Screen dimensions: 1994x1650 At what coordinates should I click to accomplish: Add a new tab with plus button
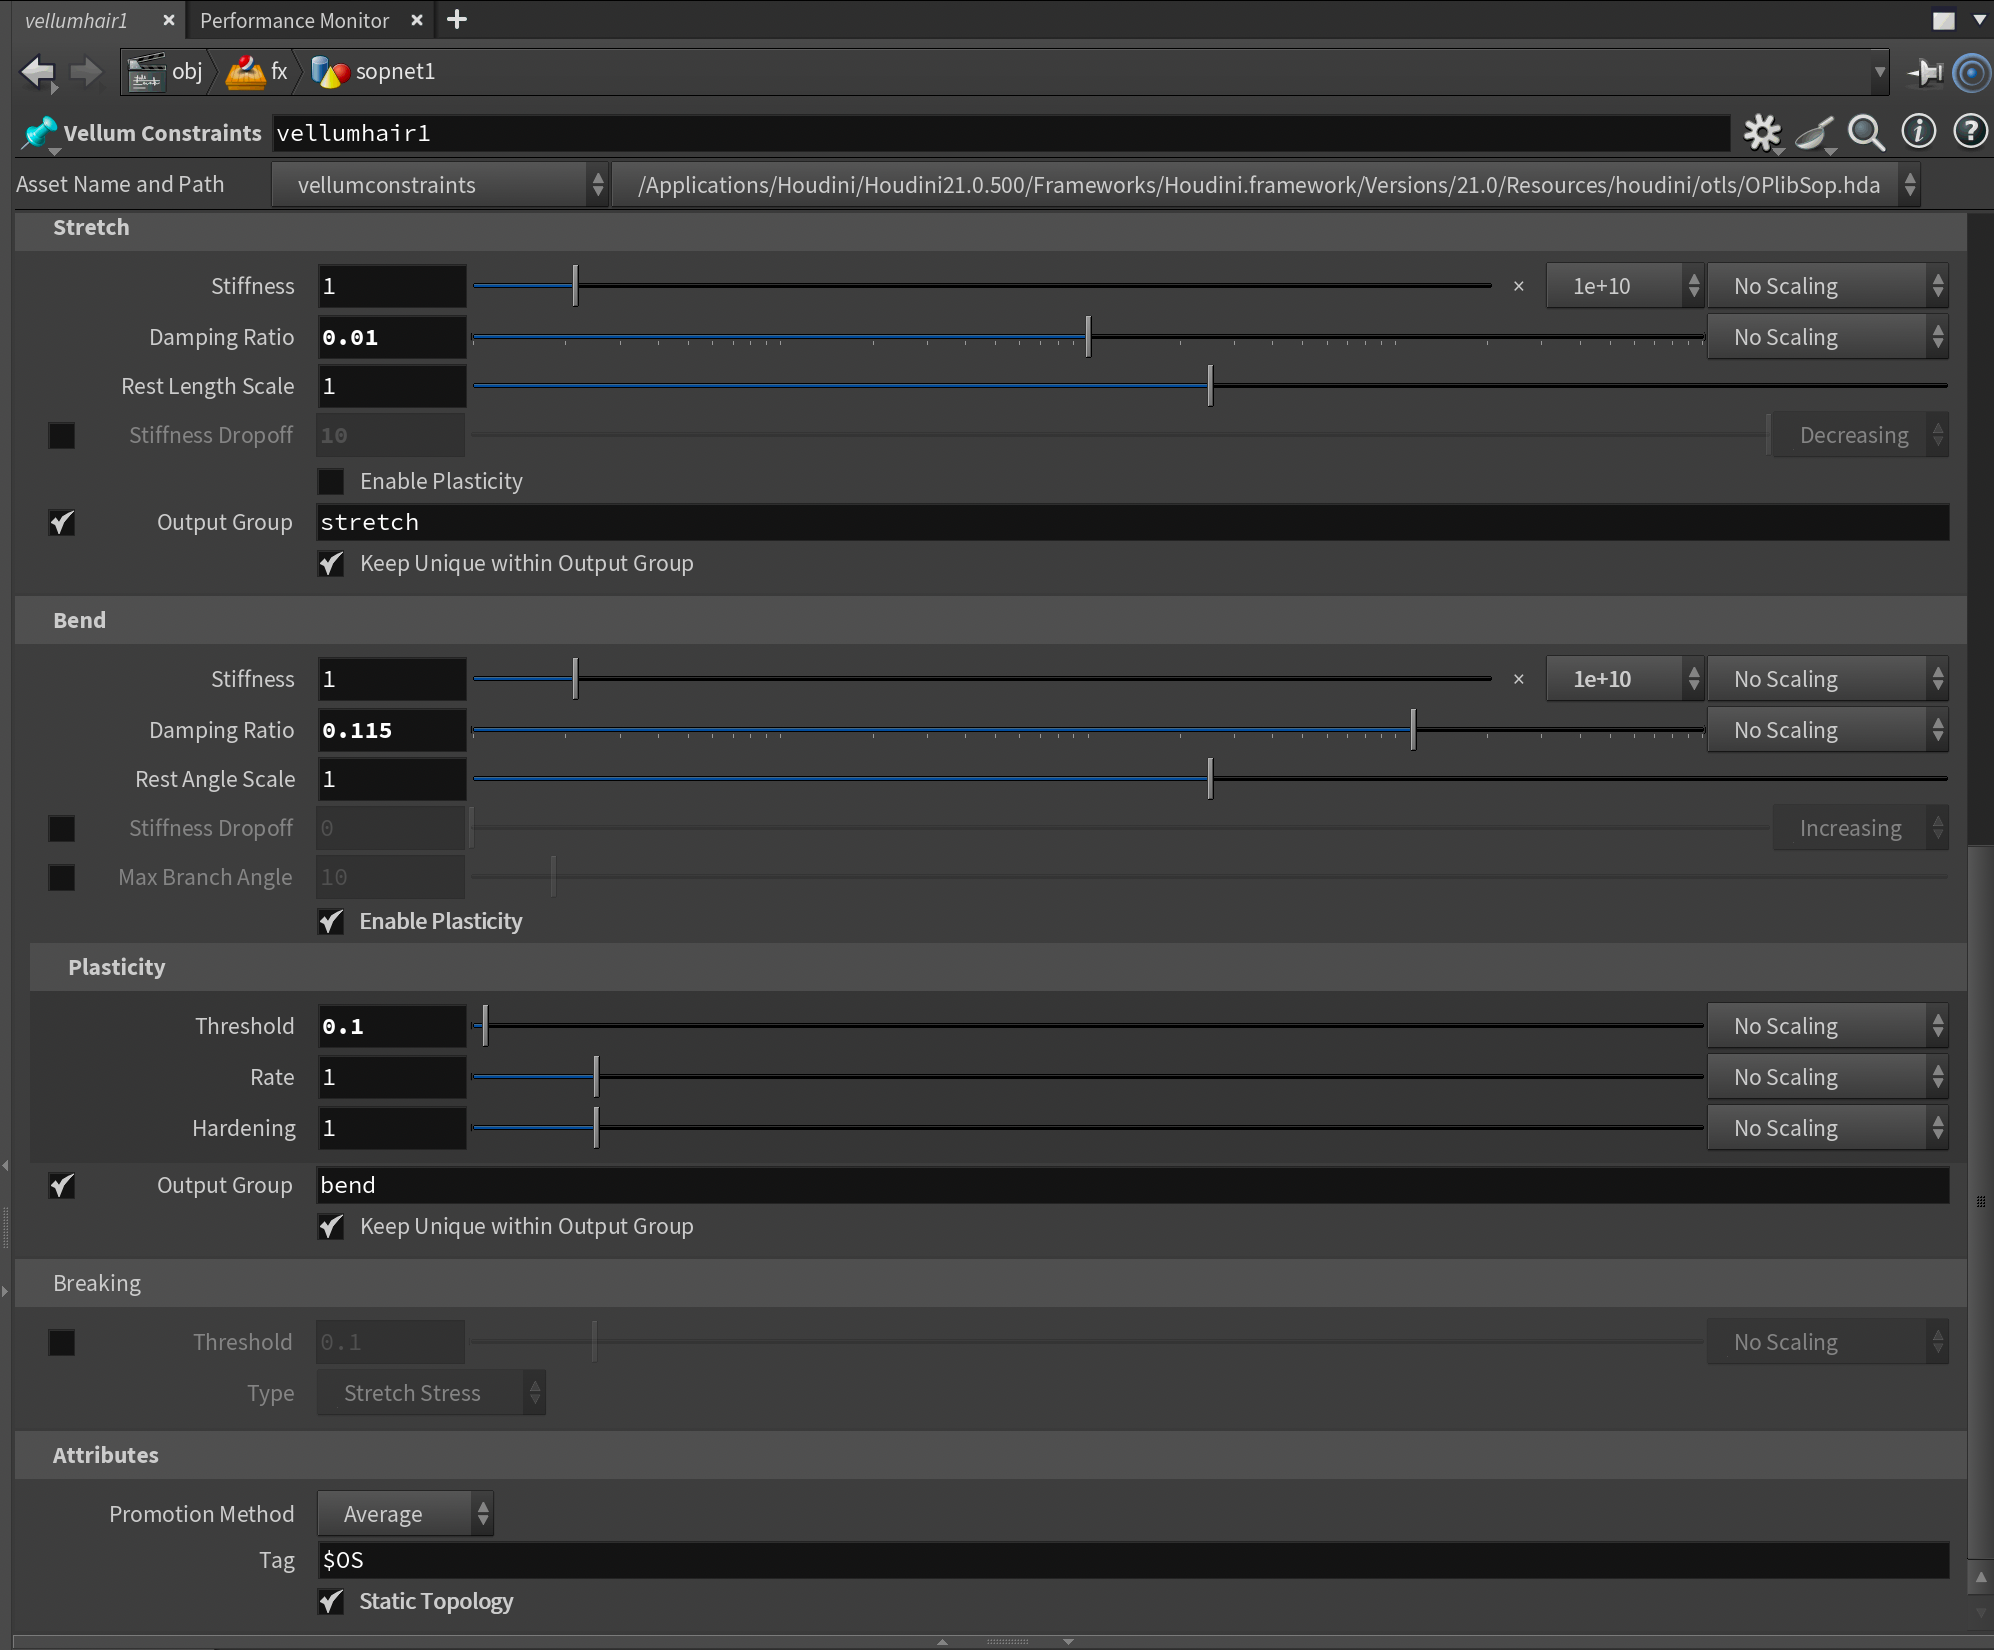click(457, 20)
